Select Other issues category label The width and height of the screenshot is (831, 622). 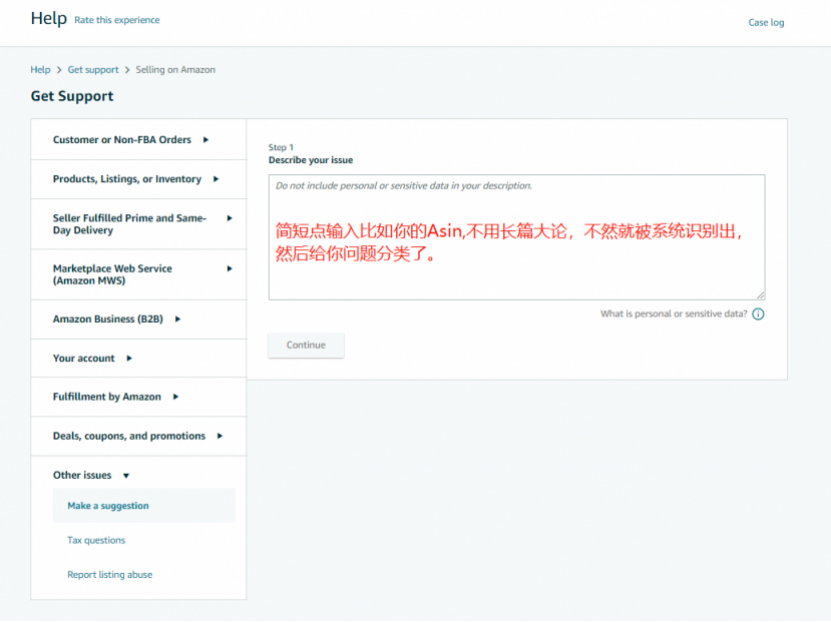click(x=82, y=475)
